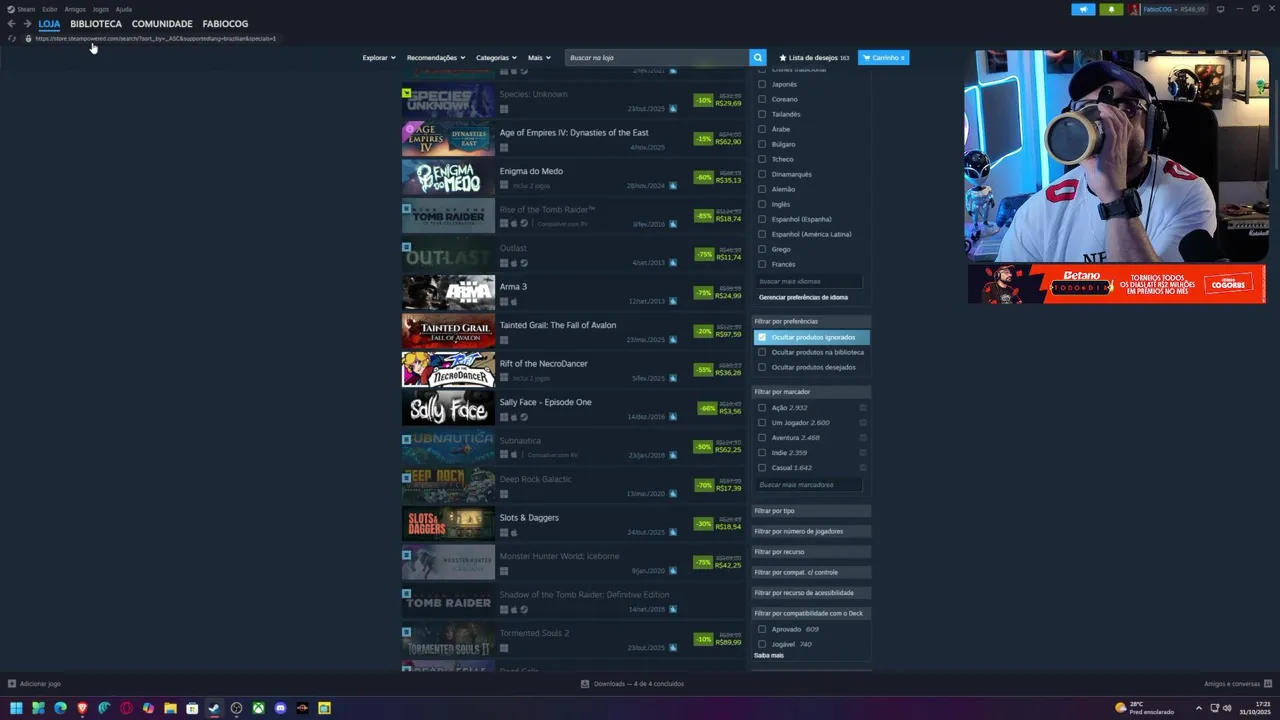Click the Buscar mais idiomas field
The image size is (1280, 720).
(808, 282)
